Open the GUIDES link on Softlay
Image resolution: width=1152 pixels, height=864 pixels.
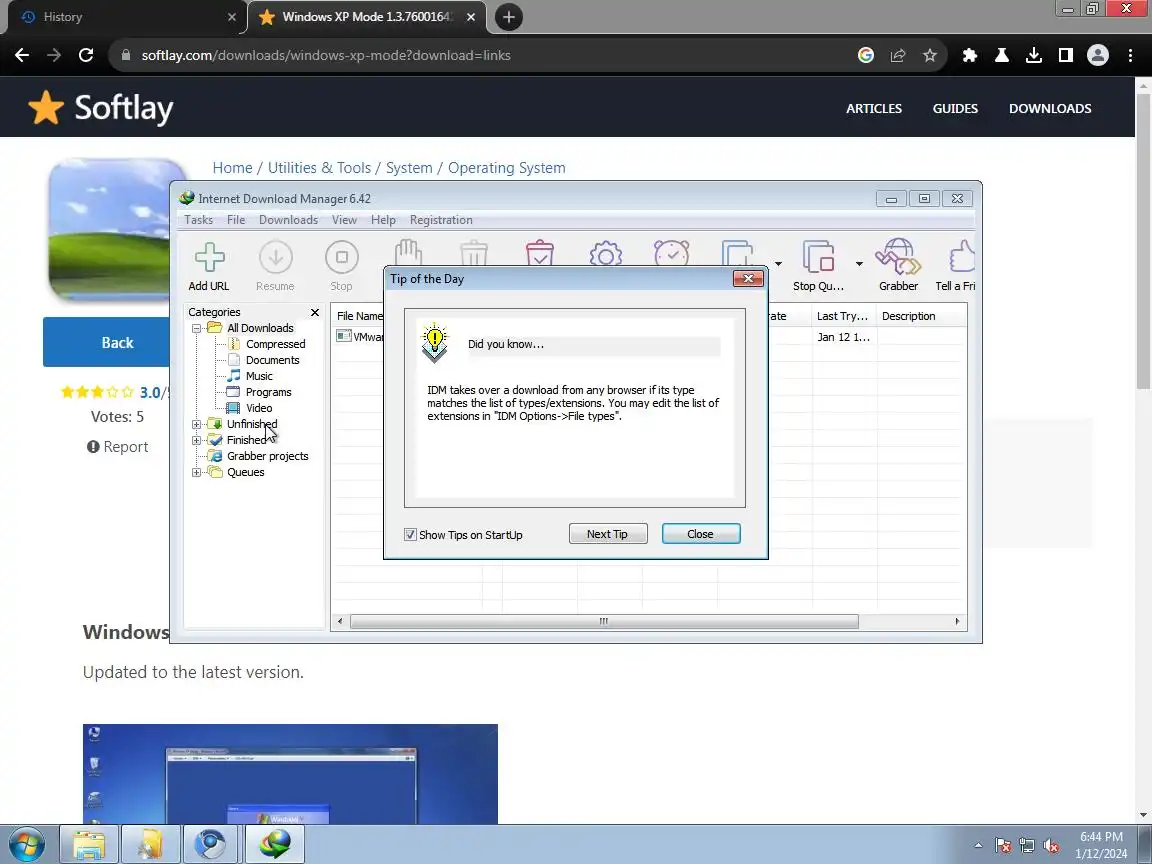955,108
